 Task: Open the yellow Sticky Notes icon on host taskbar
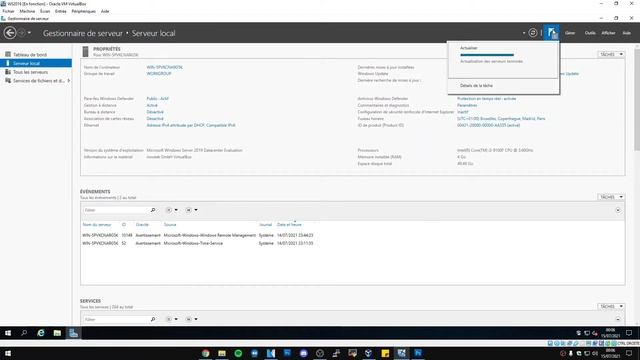coord(385,353)
